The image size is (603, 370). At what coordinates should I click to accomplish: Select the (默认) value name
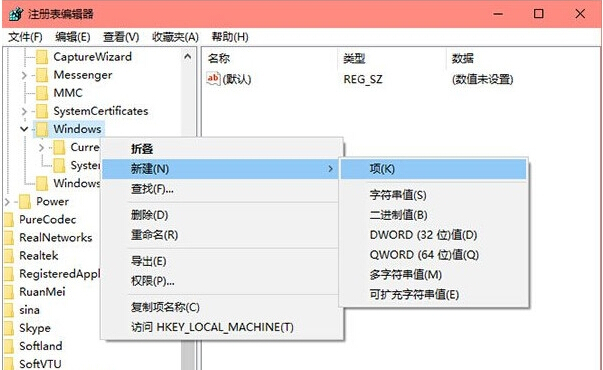[237, 80]
